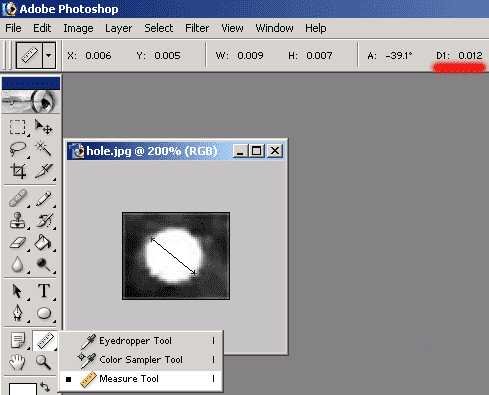This screenshot has width=489, height=395.
Task: Open the tool preset picker arrow
Action: [x=49, y=55]
